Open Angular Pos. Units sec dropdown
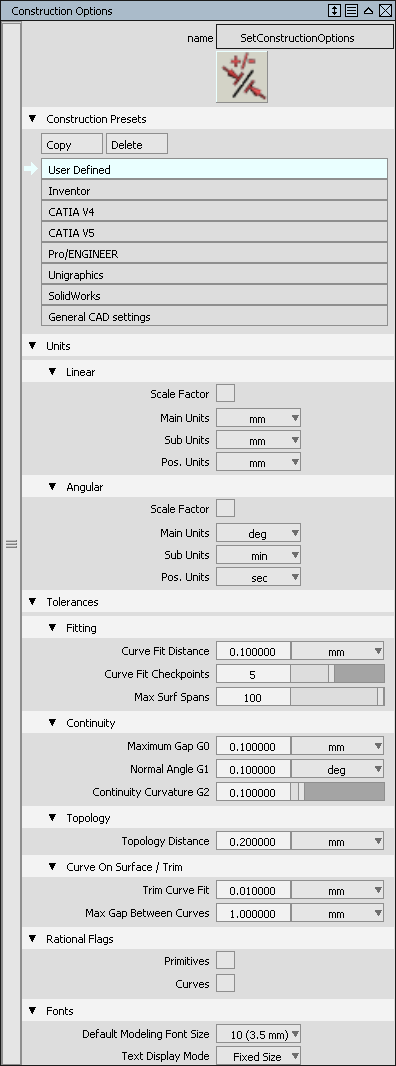The height and width of the screenshot is (1066, 396). tap(259, 578)
